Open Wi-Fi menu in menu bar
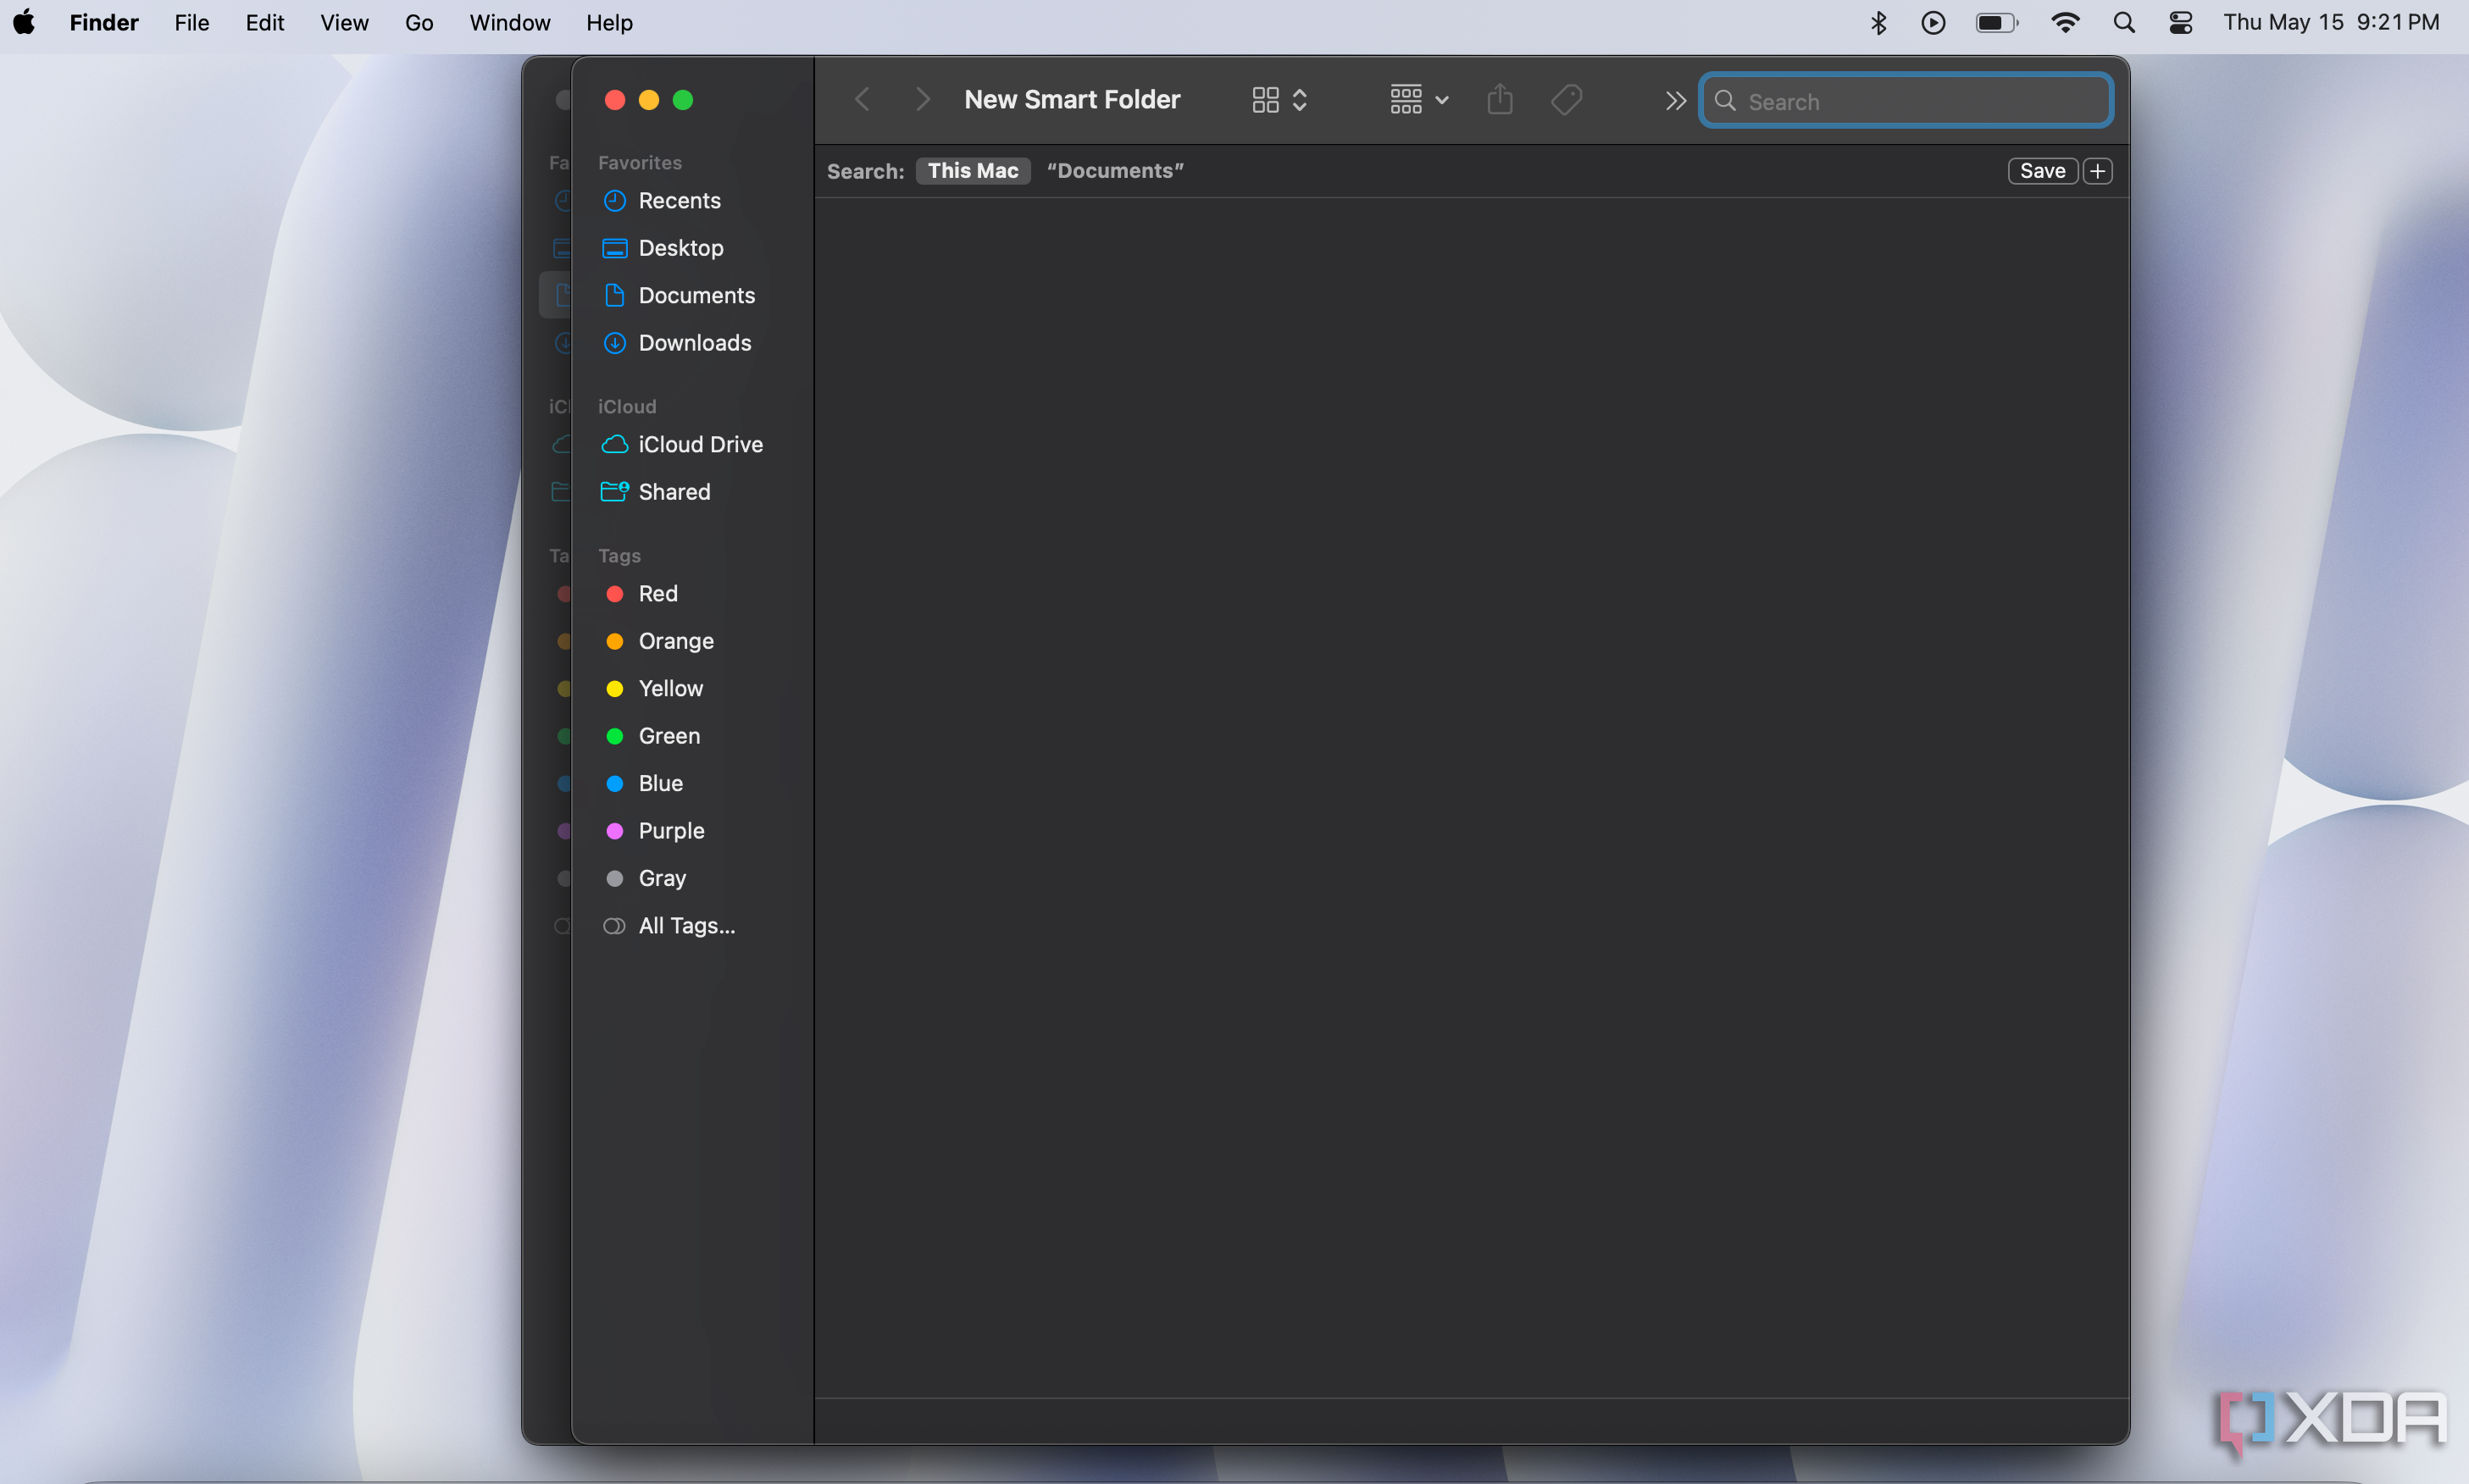This screenshot has width=2469, height=1484. click(2065, 22)
